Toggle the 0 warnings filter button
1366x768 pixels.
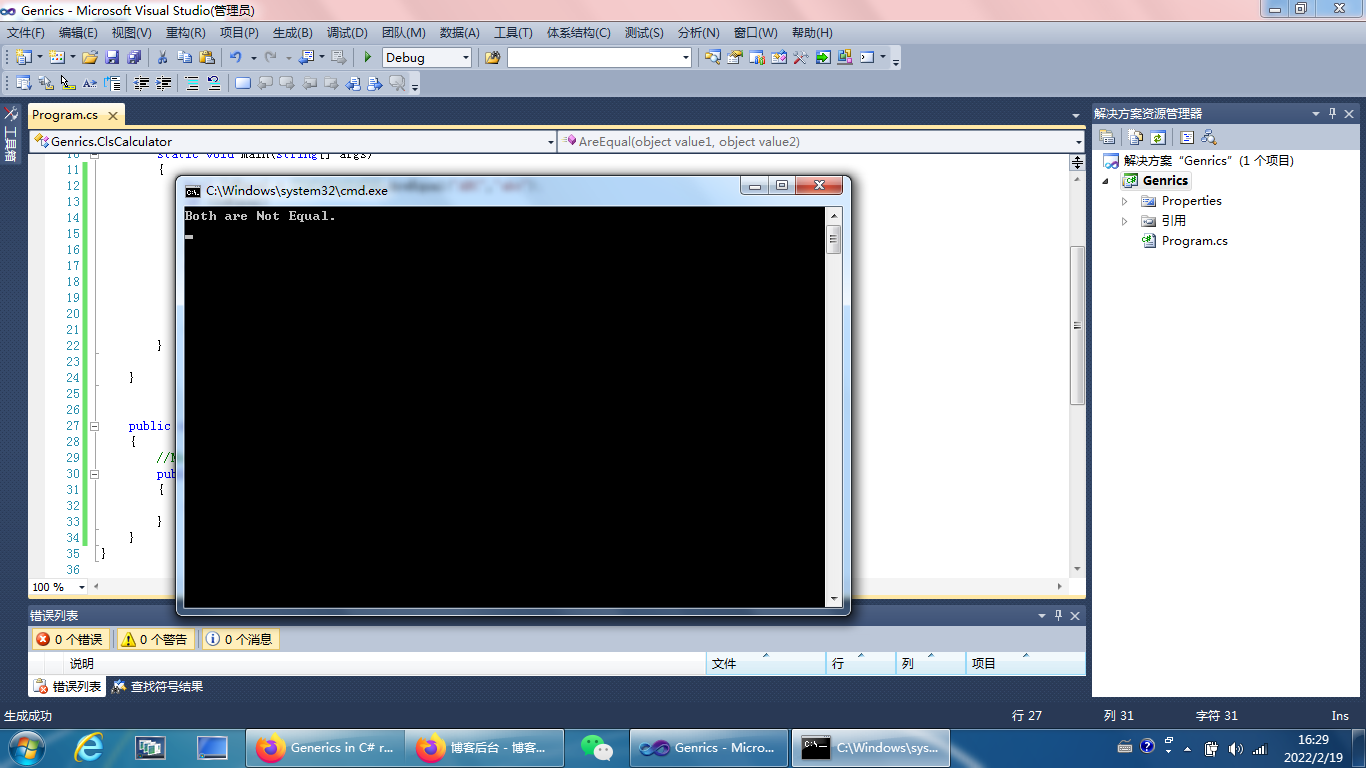coord(156,639)
